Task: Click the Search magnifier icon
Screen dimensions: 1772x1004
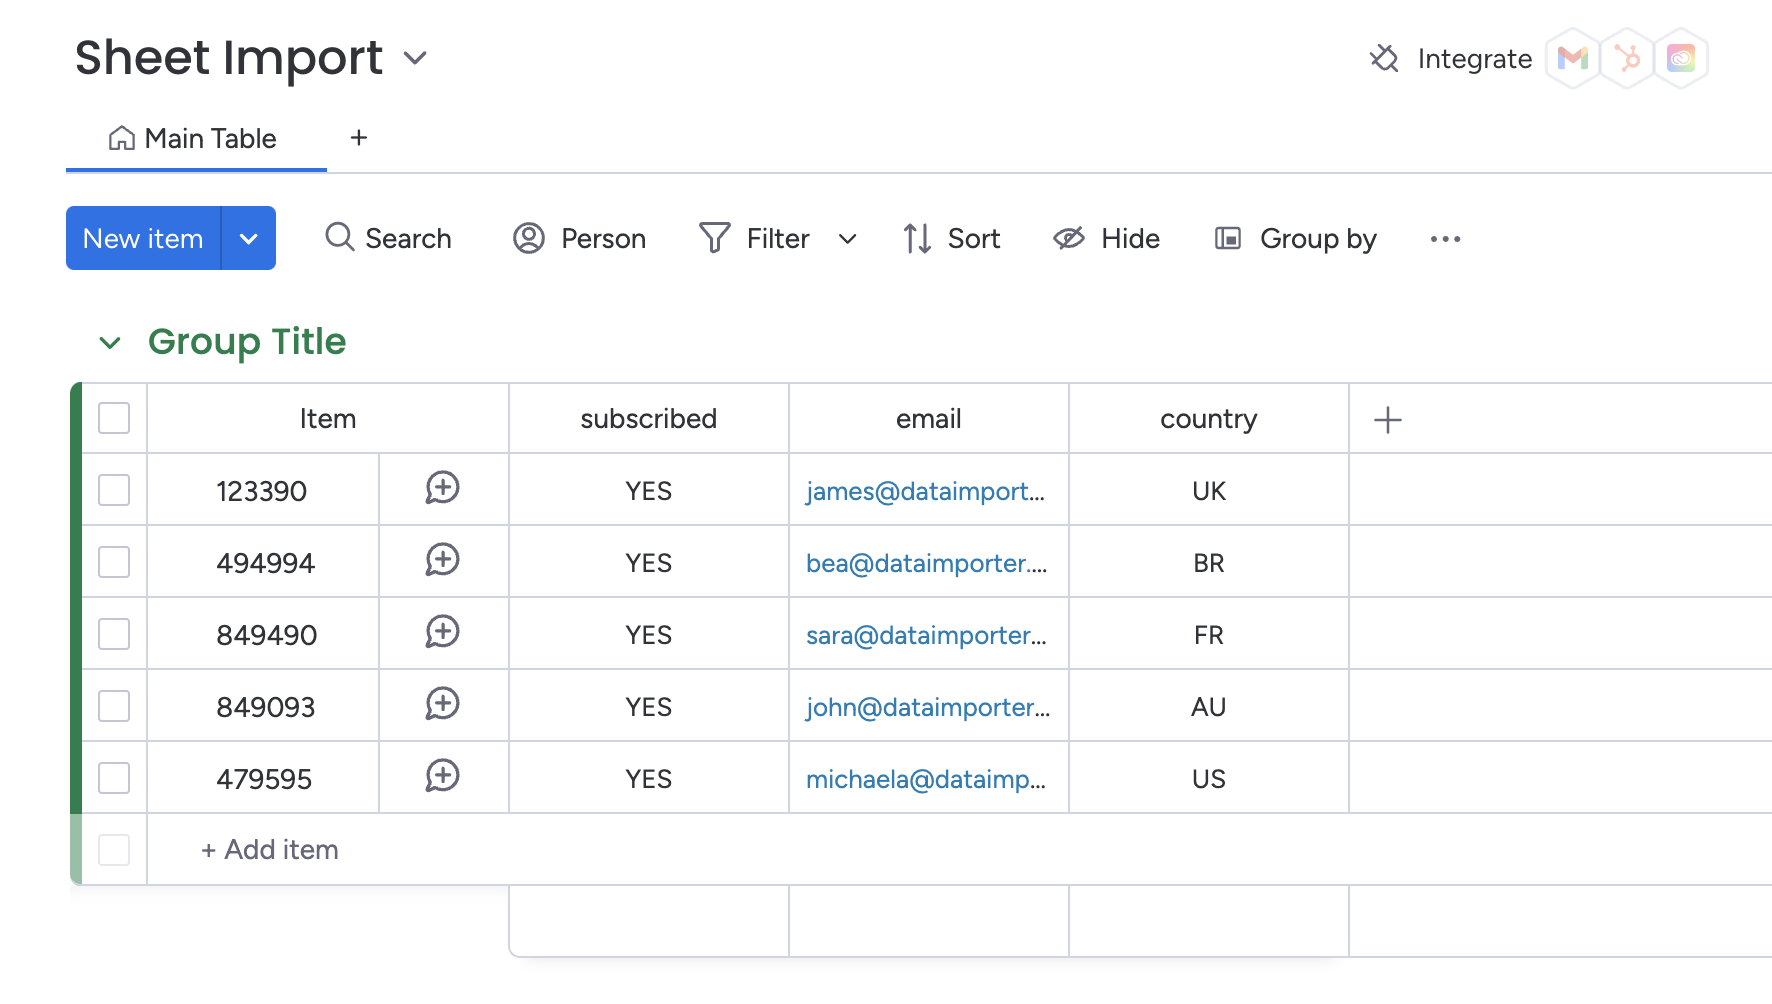Action: tap(340, 237)
